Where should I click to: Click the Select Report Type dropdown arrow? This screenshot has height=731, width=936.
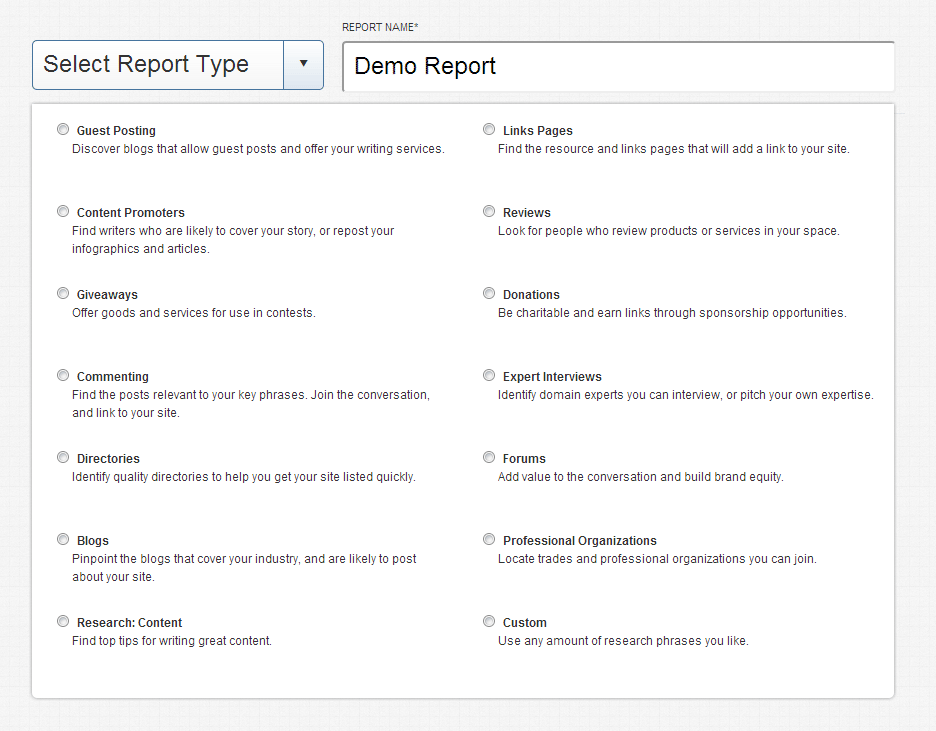[x=303, y=64]
